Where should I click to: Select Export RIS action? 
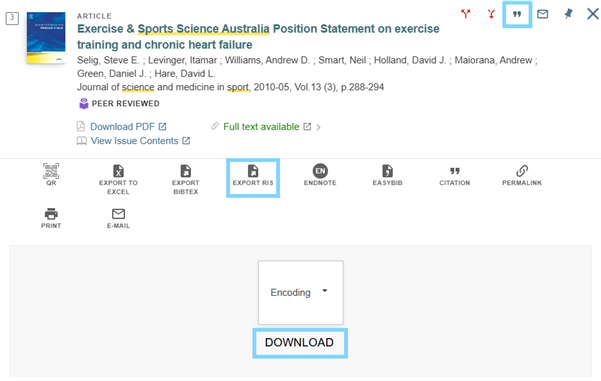[253, 175]
